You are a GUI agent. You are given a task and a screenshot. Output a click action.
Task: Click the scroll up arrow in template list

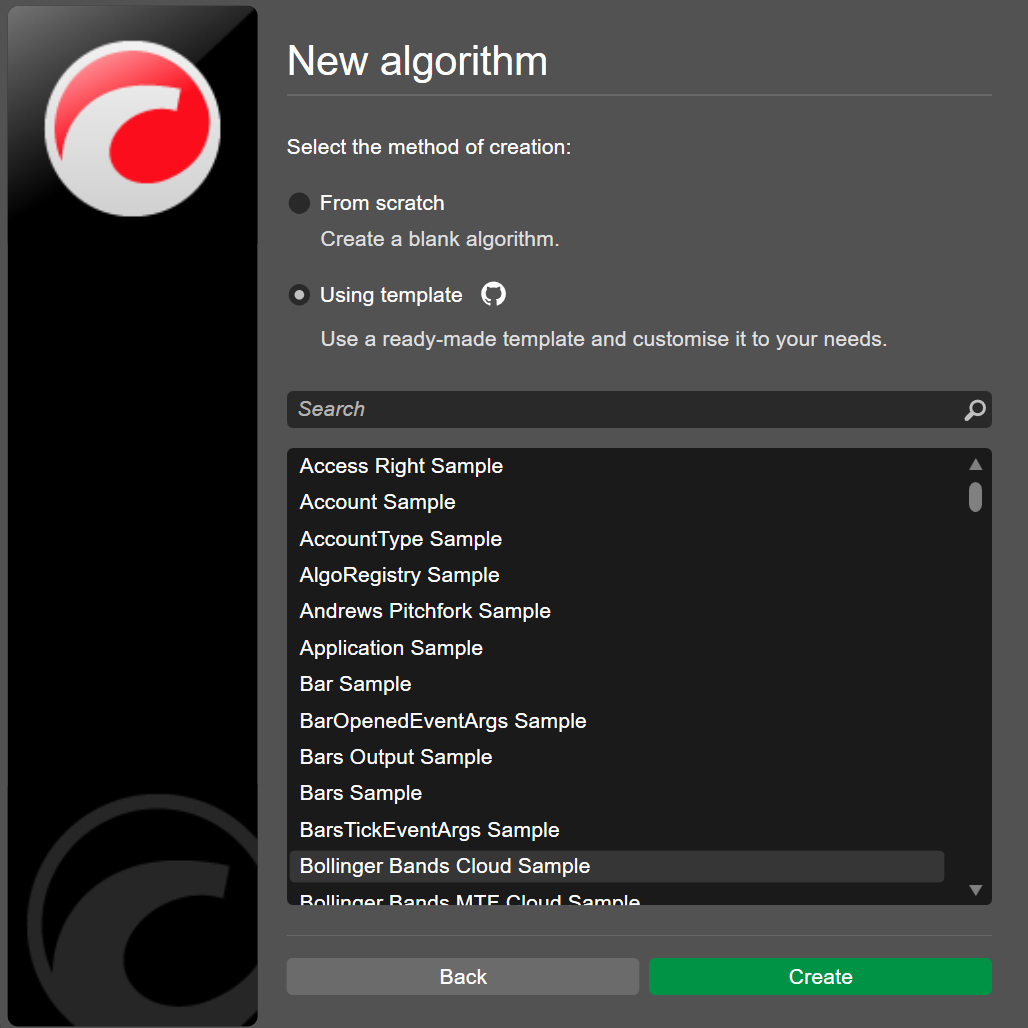[x=976, y=465]
